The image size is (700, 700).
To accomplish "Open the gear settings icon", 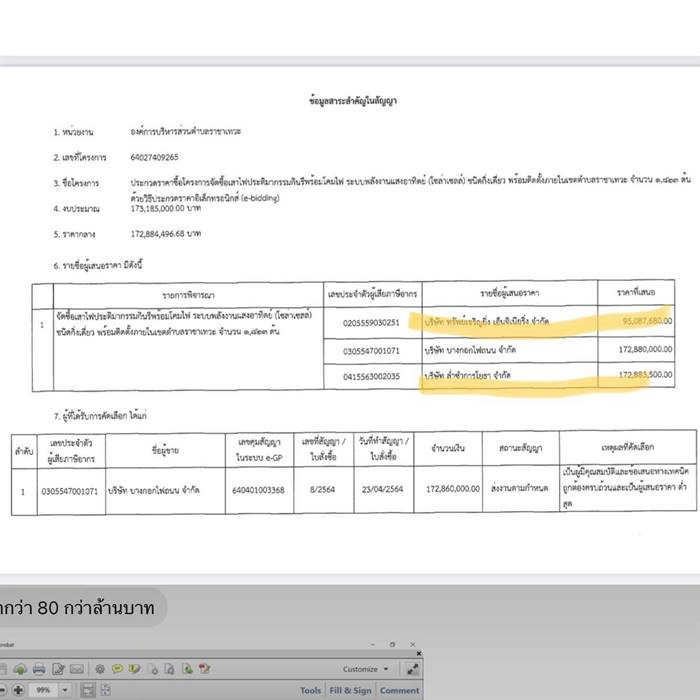I will [x=100, y=668].
